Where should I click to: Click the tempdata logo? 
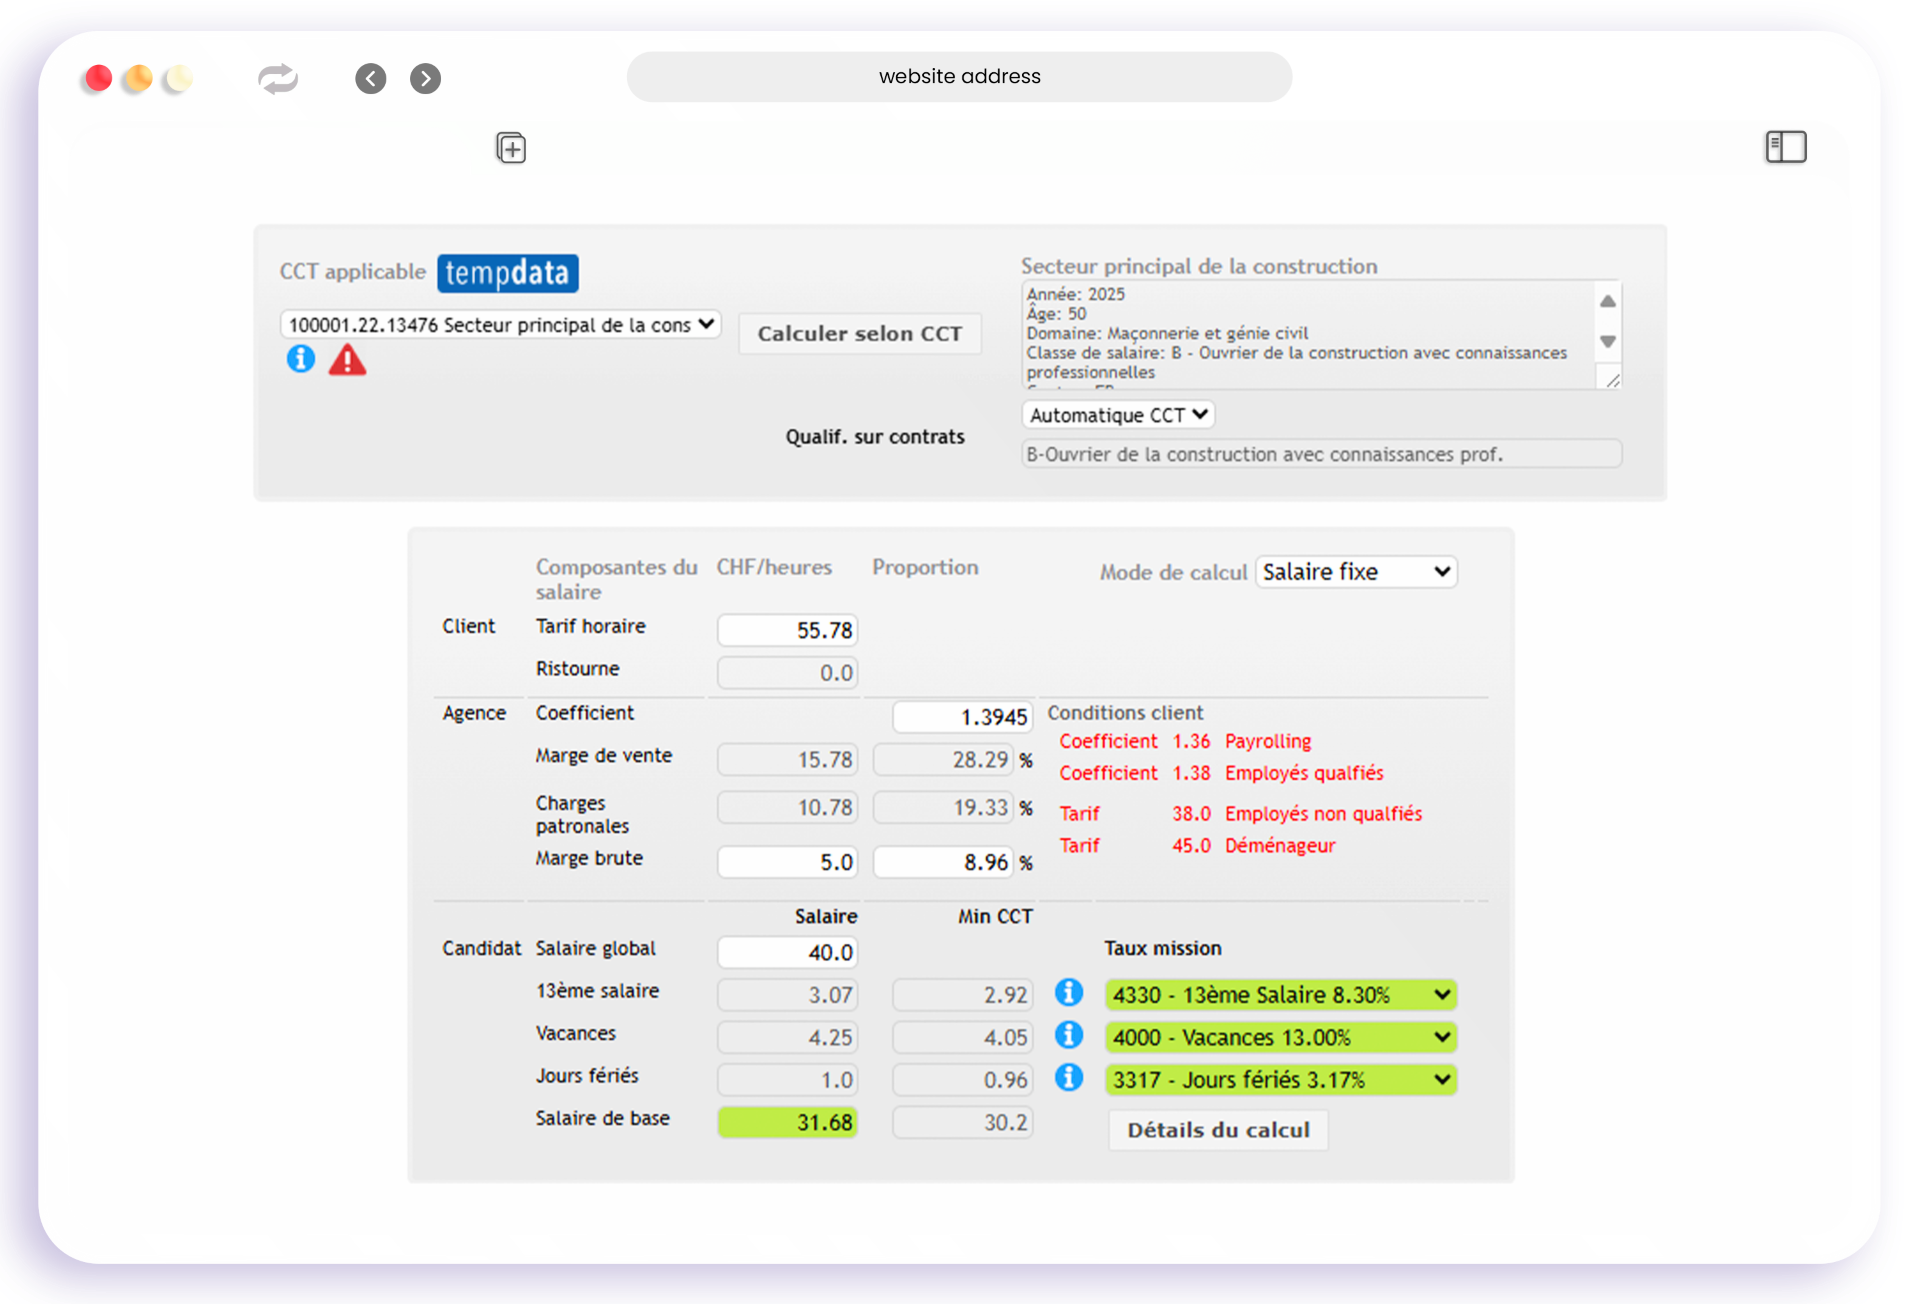(x=508, y=273)
